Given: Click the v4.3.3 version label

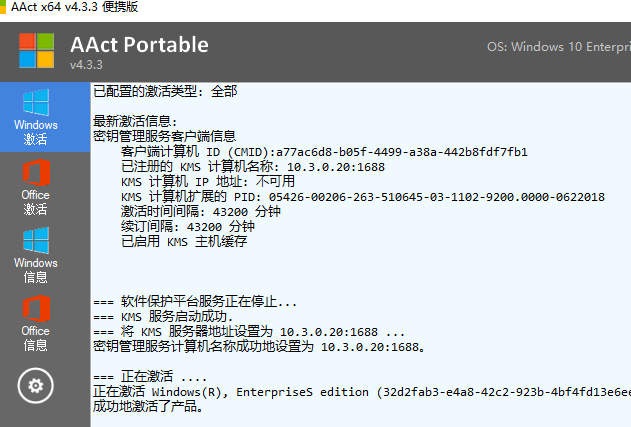Looking at the screenshot, I should coord(88,65).
